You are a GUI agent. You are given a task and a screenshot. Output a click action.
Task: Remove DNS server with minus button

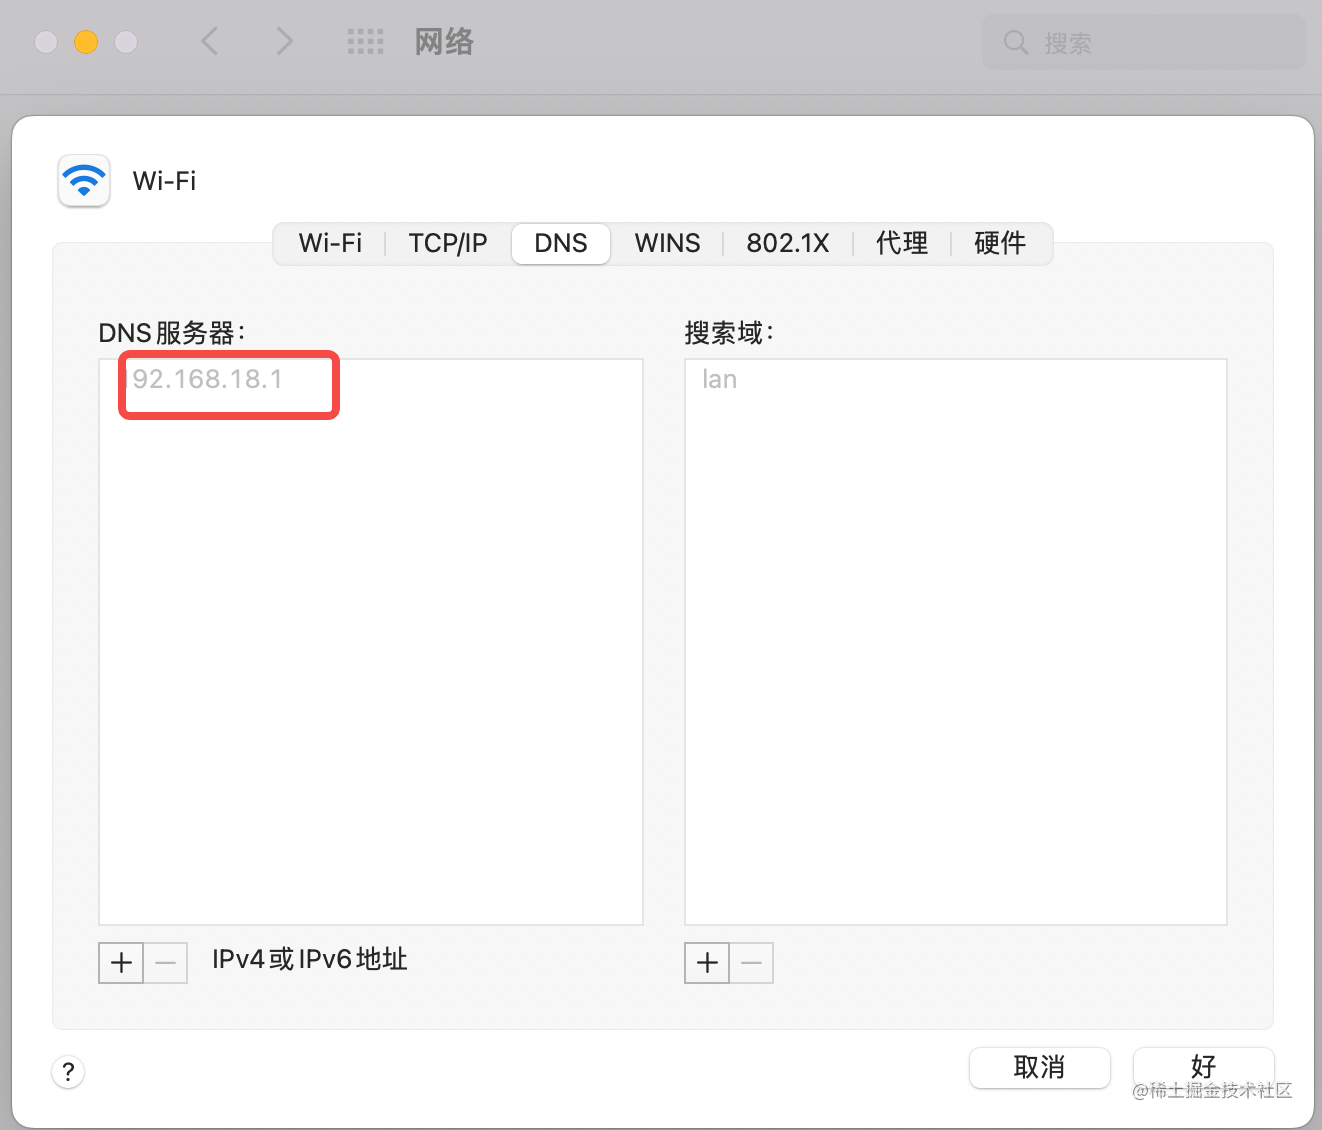click(166, 963)
